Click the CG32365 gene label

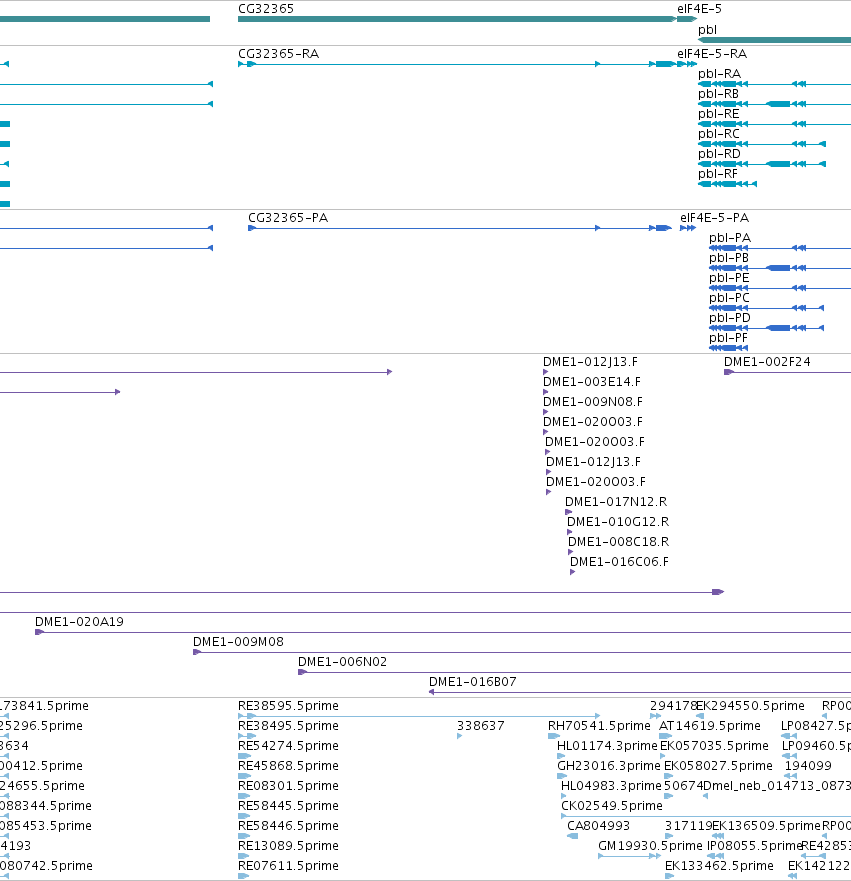[x=266, y=8]
